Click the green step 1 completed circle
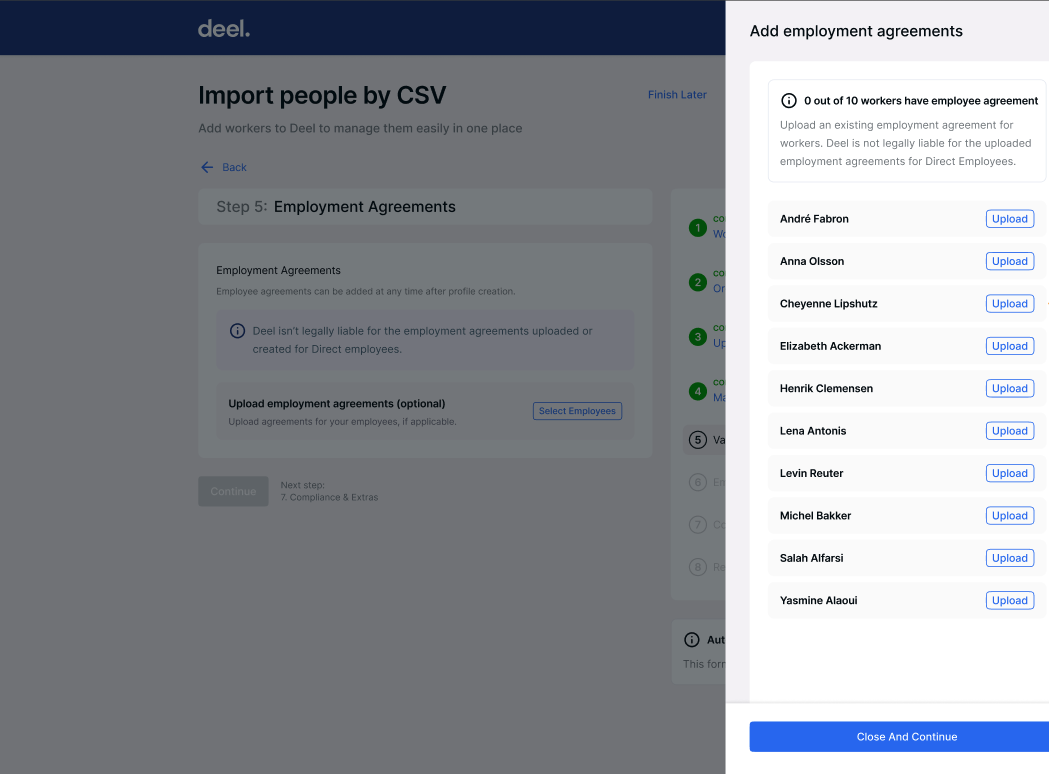 (698, 228)
